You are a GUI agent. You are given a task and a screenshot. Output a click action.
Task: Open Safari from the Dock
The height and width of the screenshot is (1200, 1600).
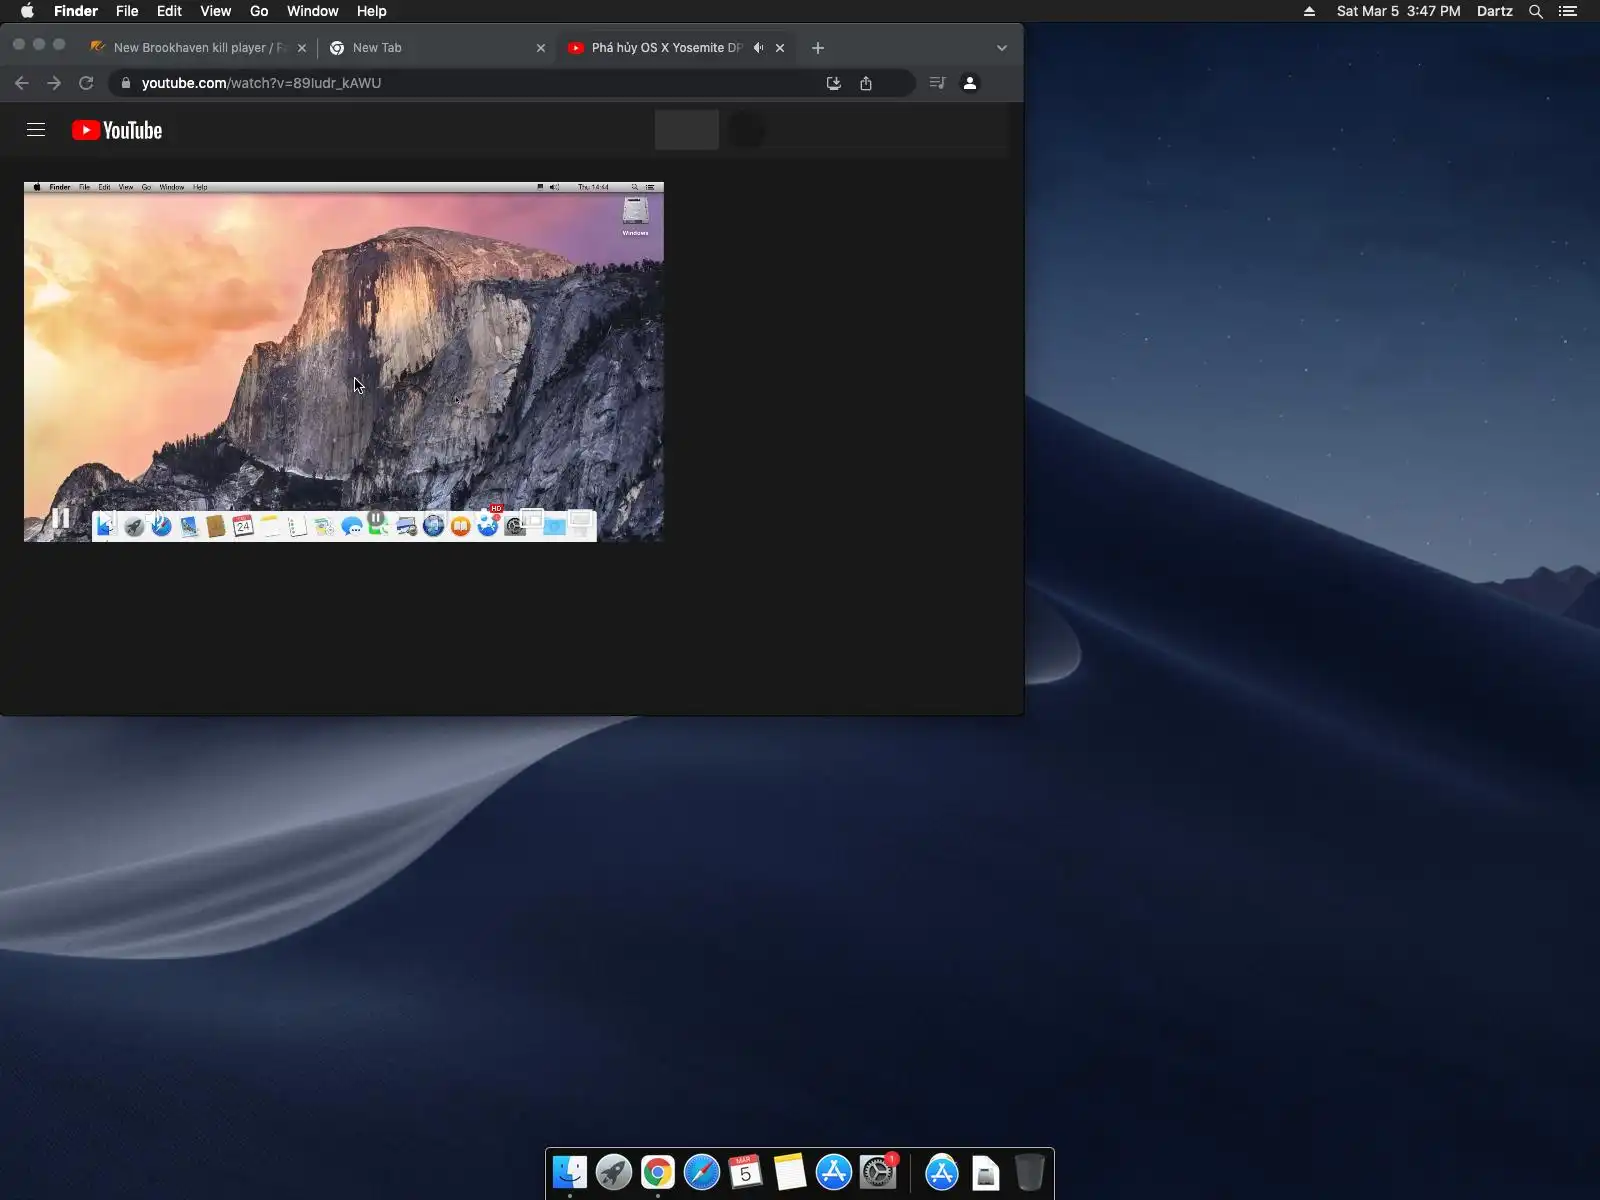[x=702, y=1172]
